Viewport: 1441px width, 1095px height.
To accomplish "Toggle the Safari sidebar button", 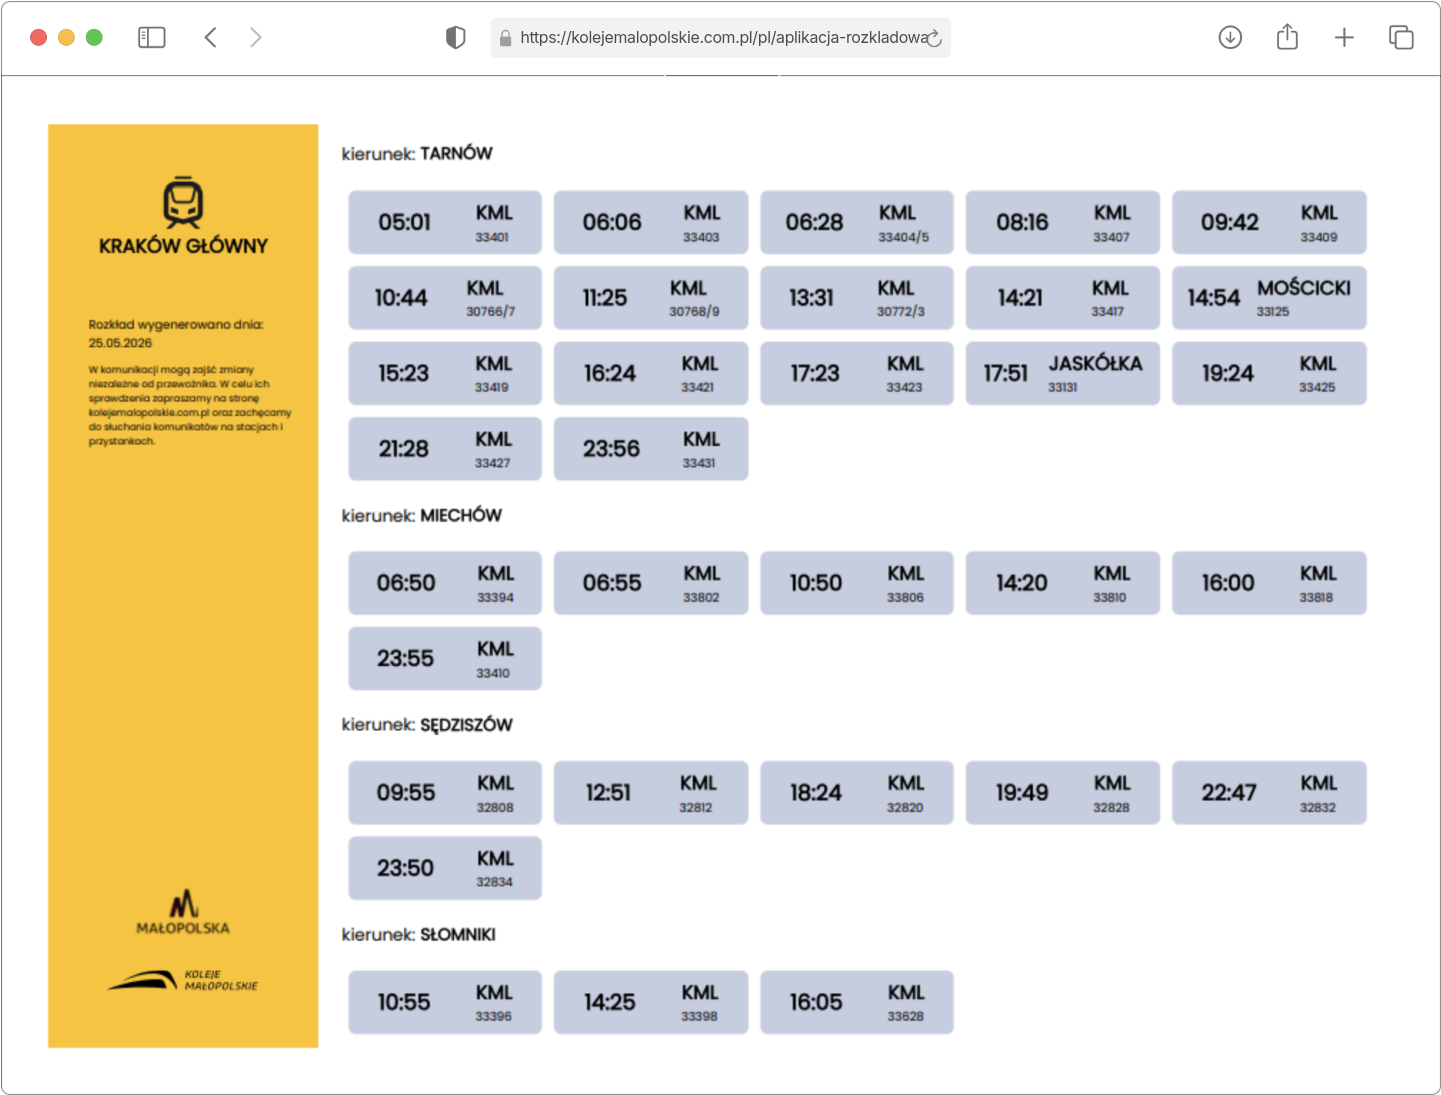I will pyautogui.click(x=151, y=38).
